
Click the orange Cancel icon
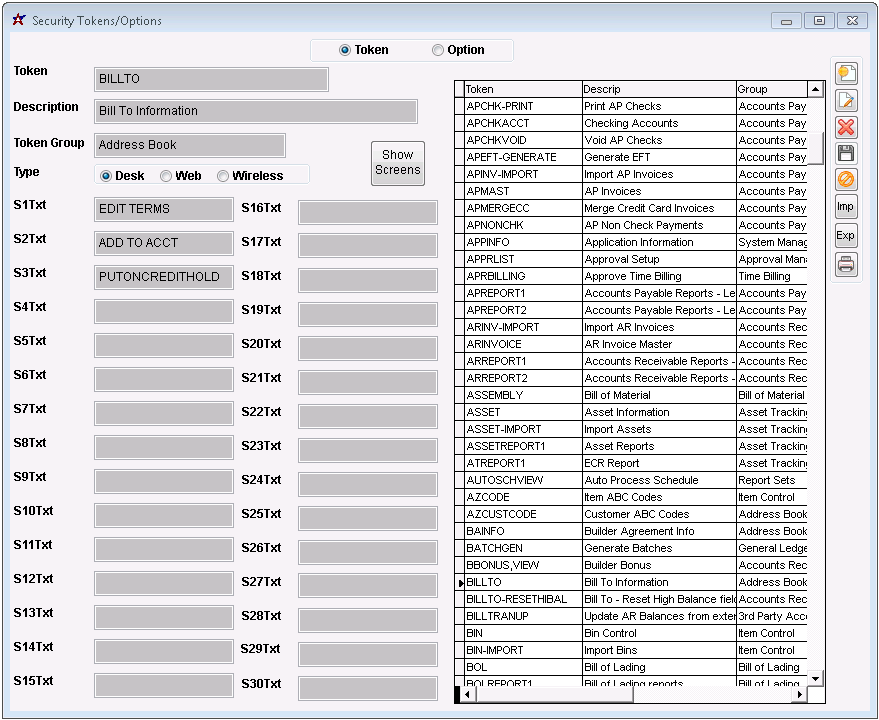[x=846, y=181]
